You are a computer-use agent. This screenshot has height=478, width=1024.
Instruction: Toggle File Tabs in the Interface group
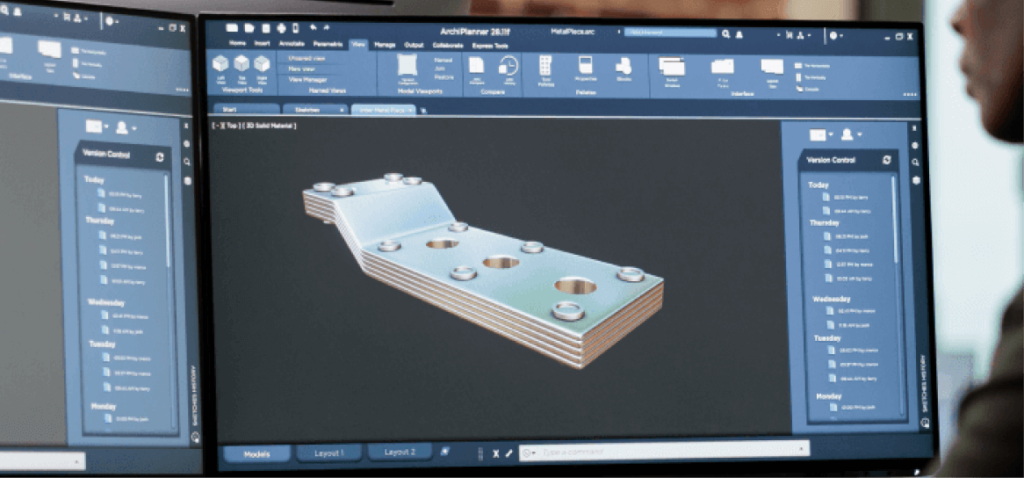click(x=722, y=67)
